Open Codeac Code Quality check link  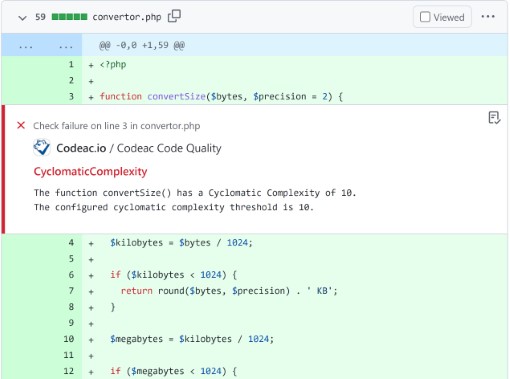coord(169,148)
